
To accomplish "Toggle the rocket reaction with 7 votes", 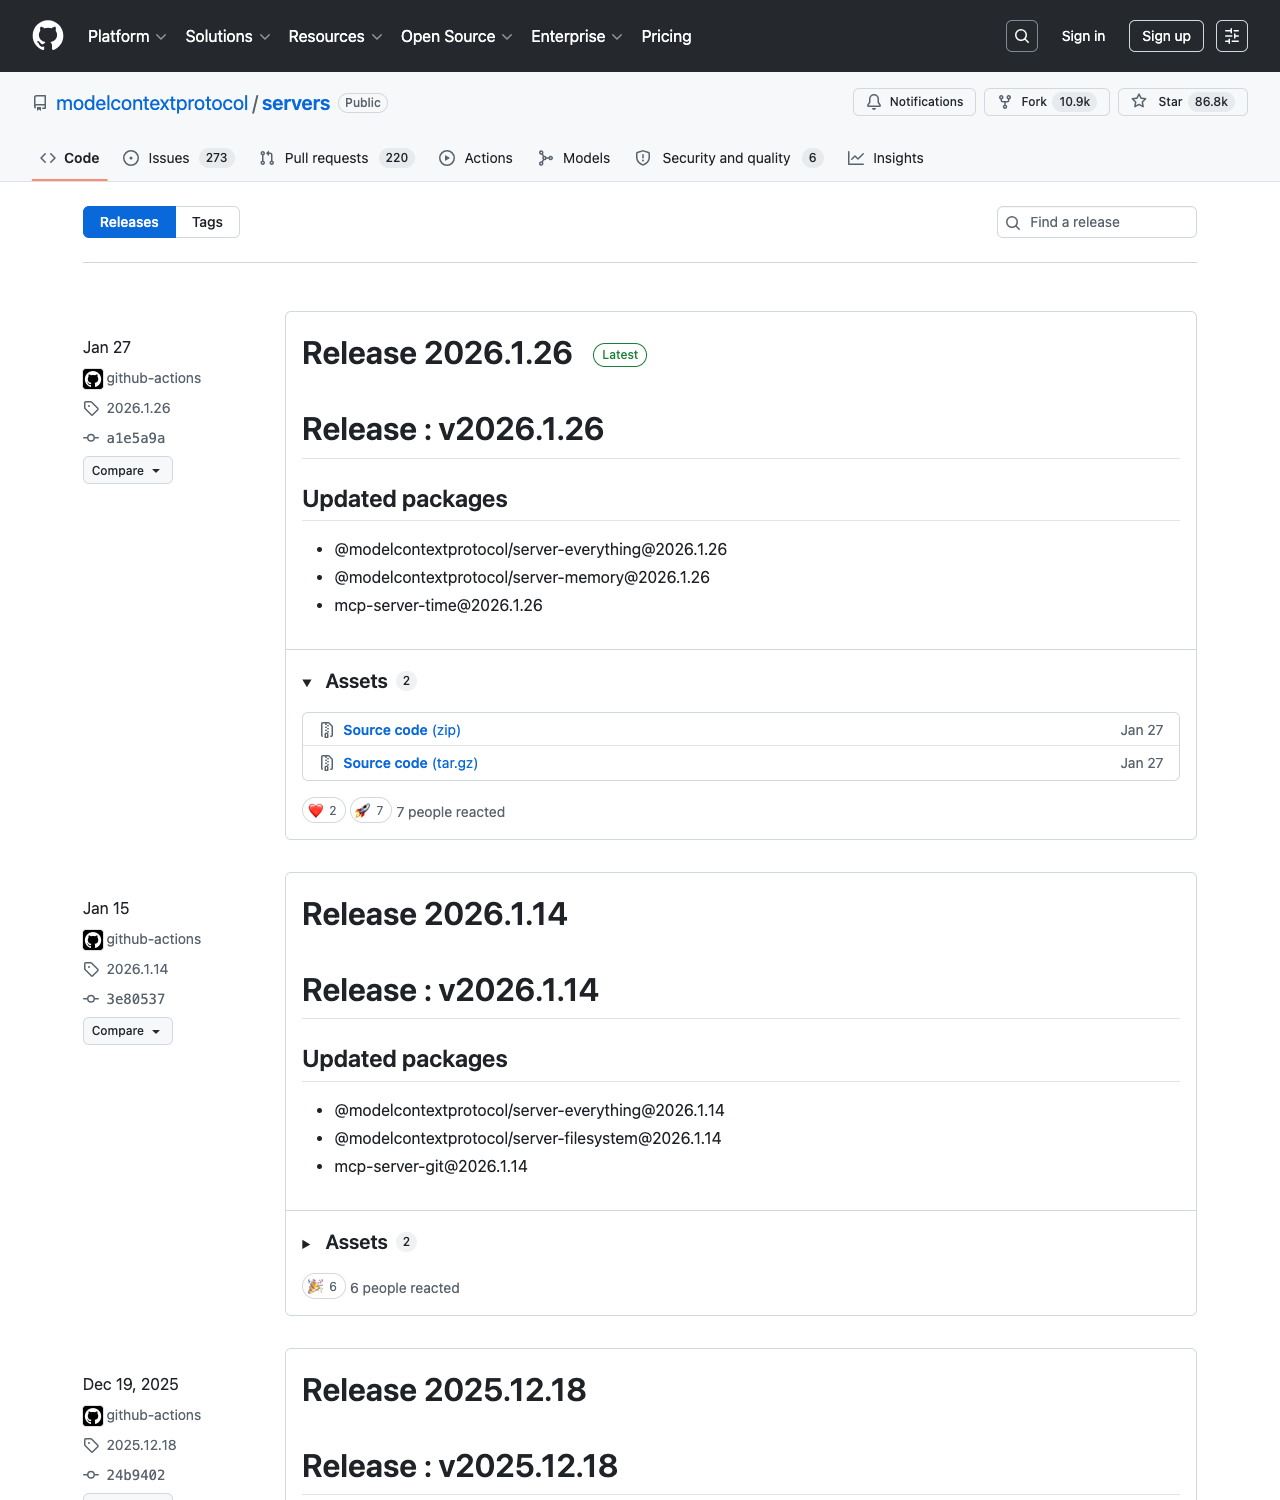I will (370, 810).
